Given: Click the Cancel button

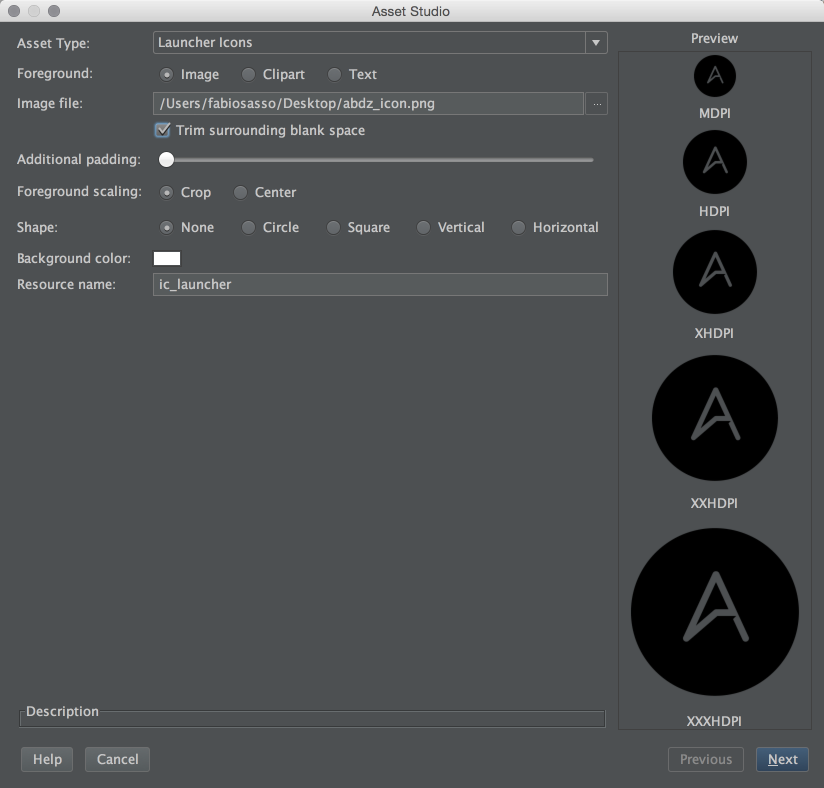Looking at the screenshot, I should tap(117, 760).
